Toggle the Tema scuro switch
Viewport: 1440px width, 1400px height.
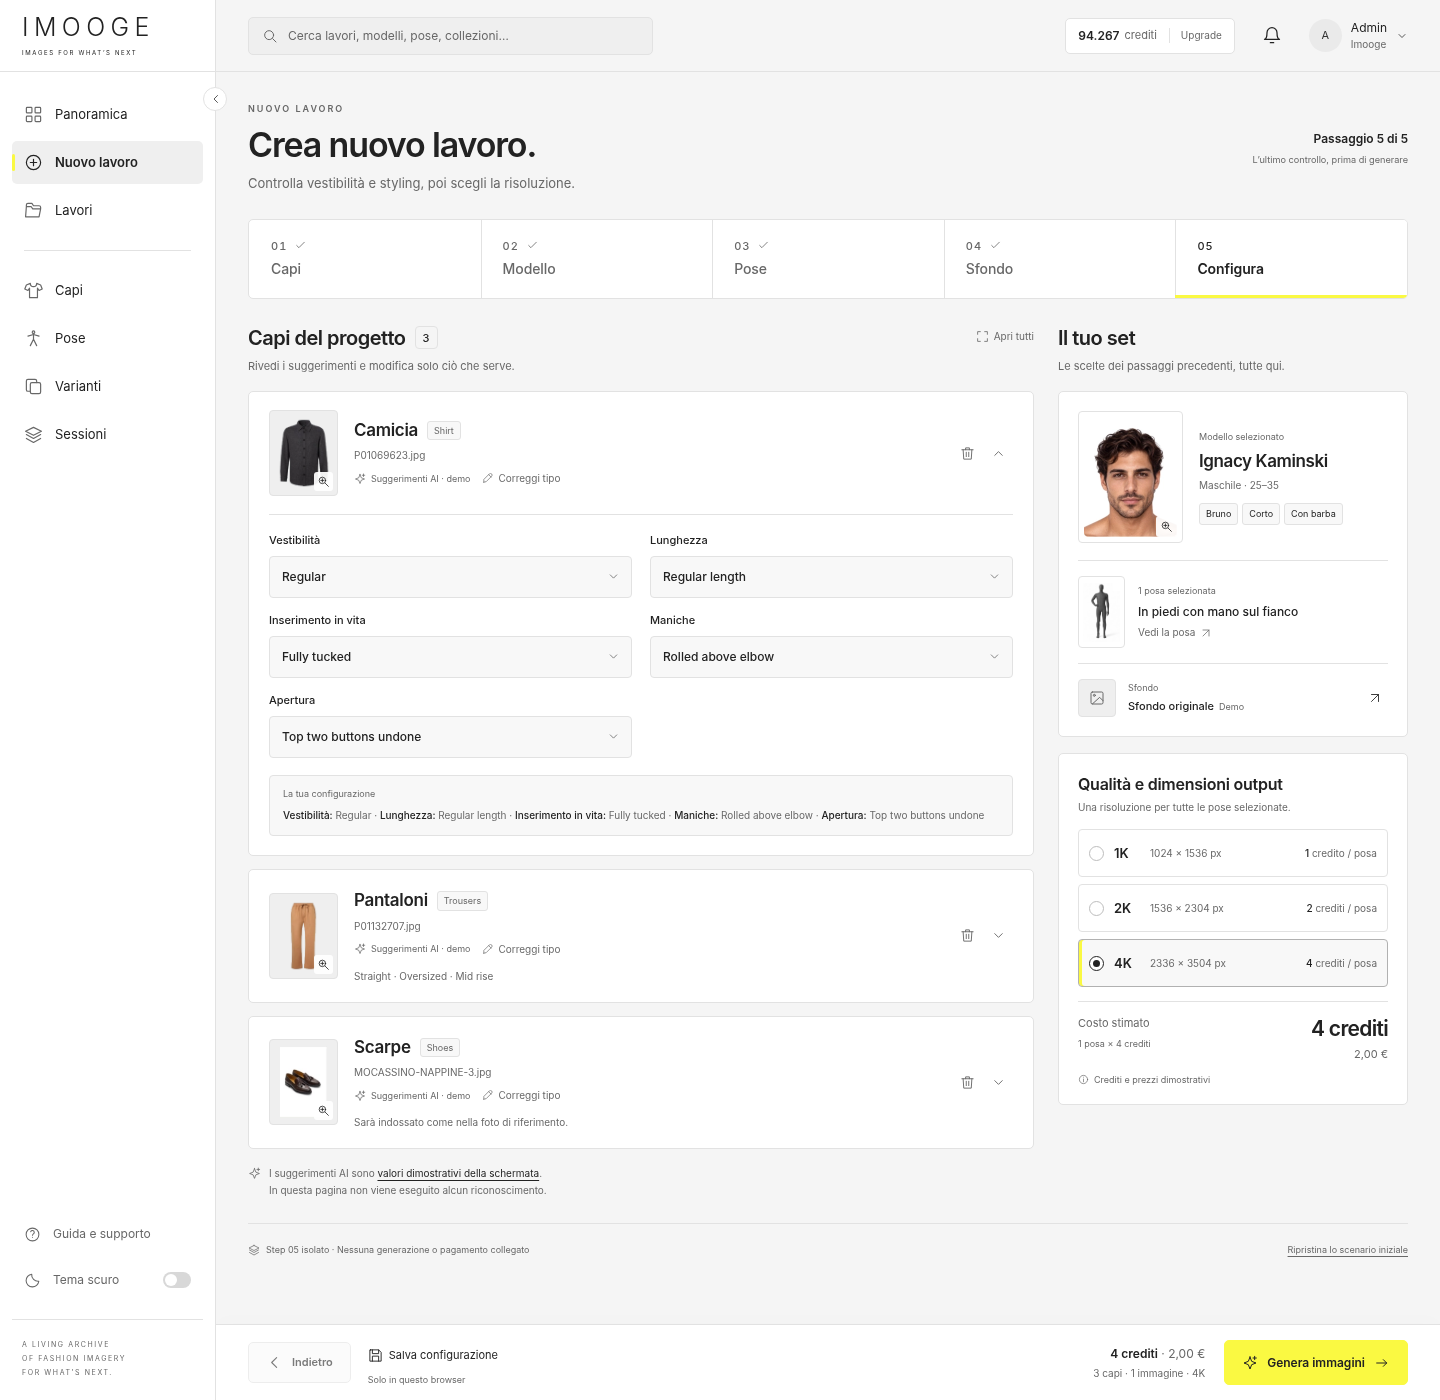[177, 1280]
